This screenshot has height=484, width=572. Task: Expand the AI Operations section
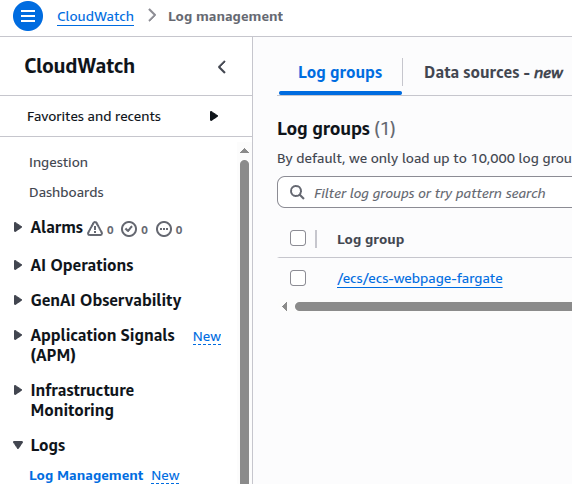(18, 265)
